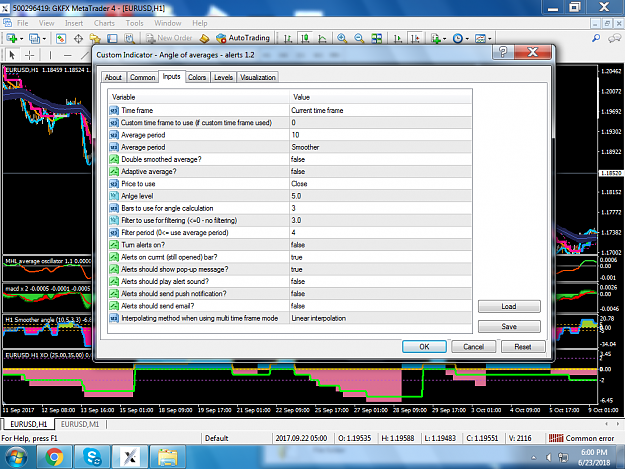Open the File menu
The height and width of the screenshot is (469, 625).
(22, 23)
